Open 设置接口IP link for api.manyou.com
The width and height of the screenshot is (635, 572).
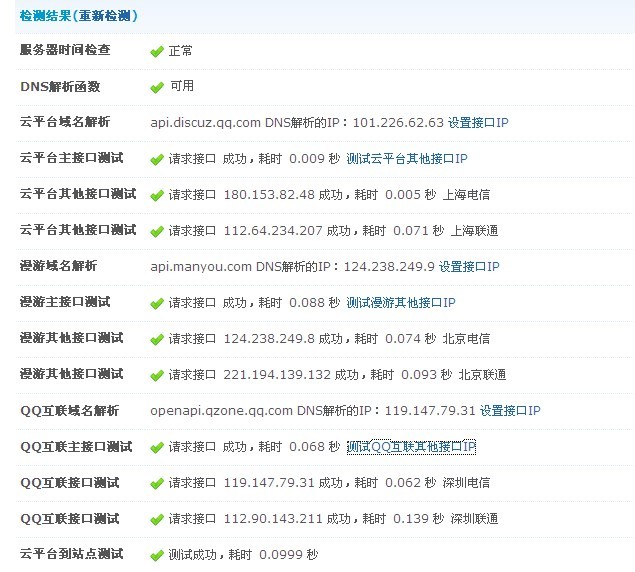pyautogui.click(x=469, y=267)
